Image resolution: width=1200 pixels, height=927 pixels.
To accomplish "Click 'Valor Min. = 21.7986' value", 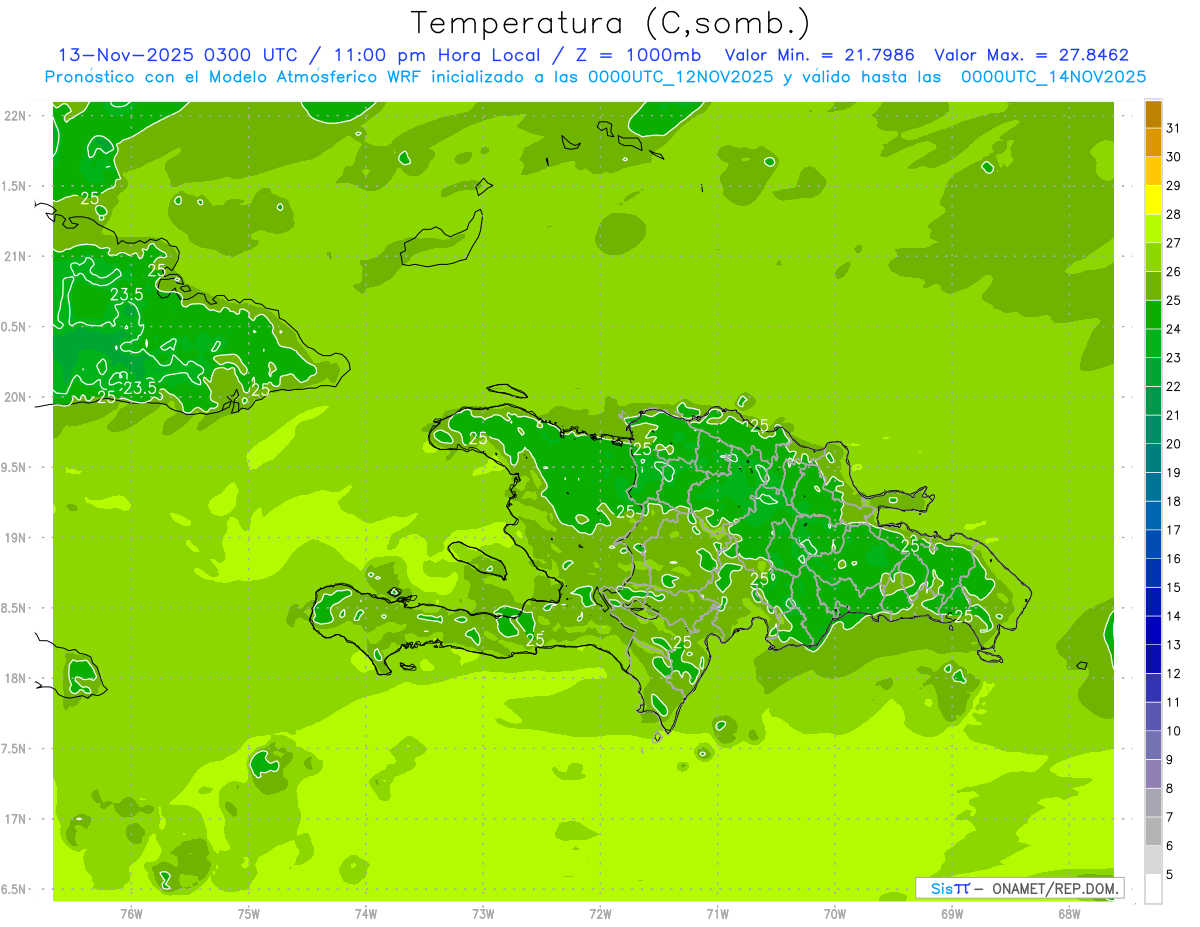I will click(x=820, y=55).
